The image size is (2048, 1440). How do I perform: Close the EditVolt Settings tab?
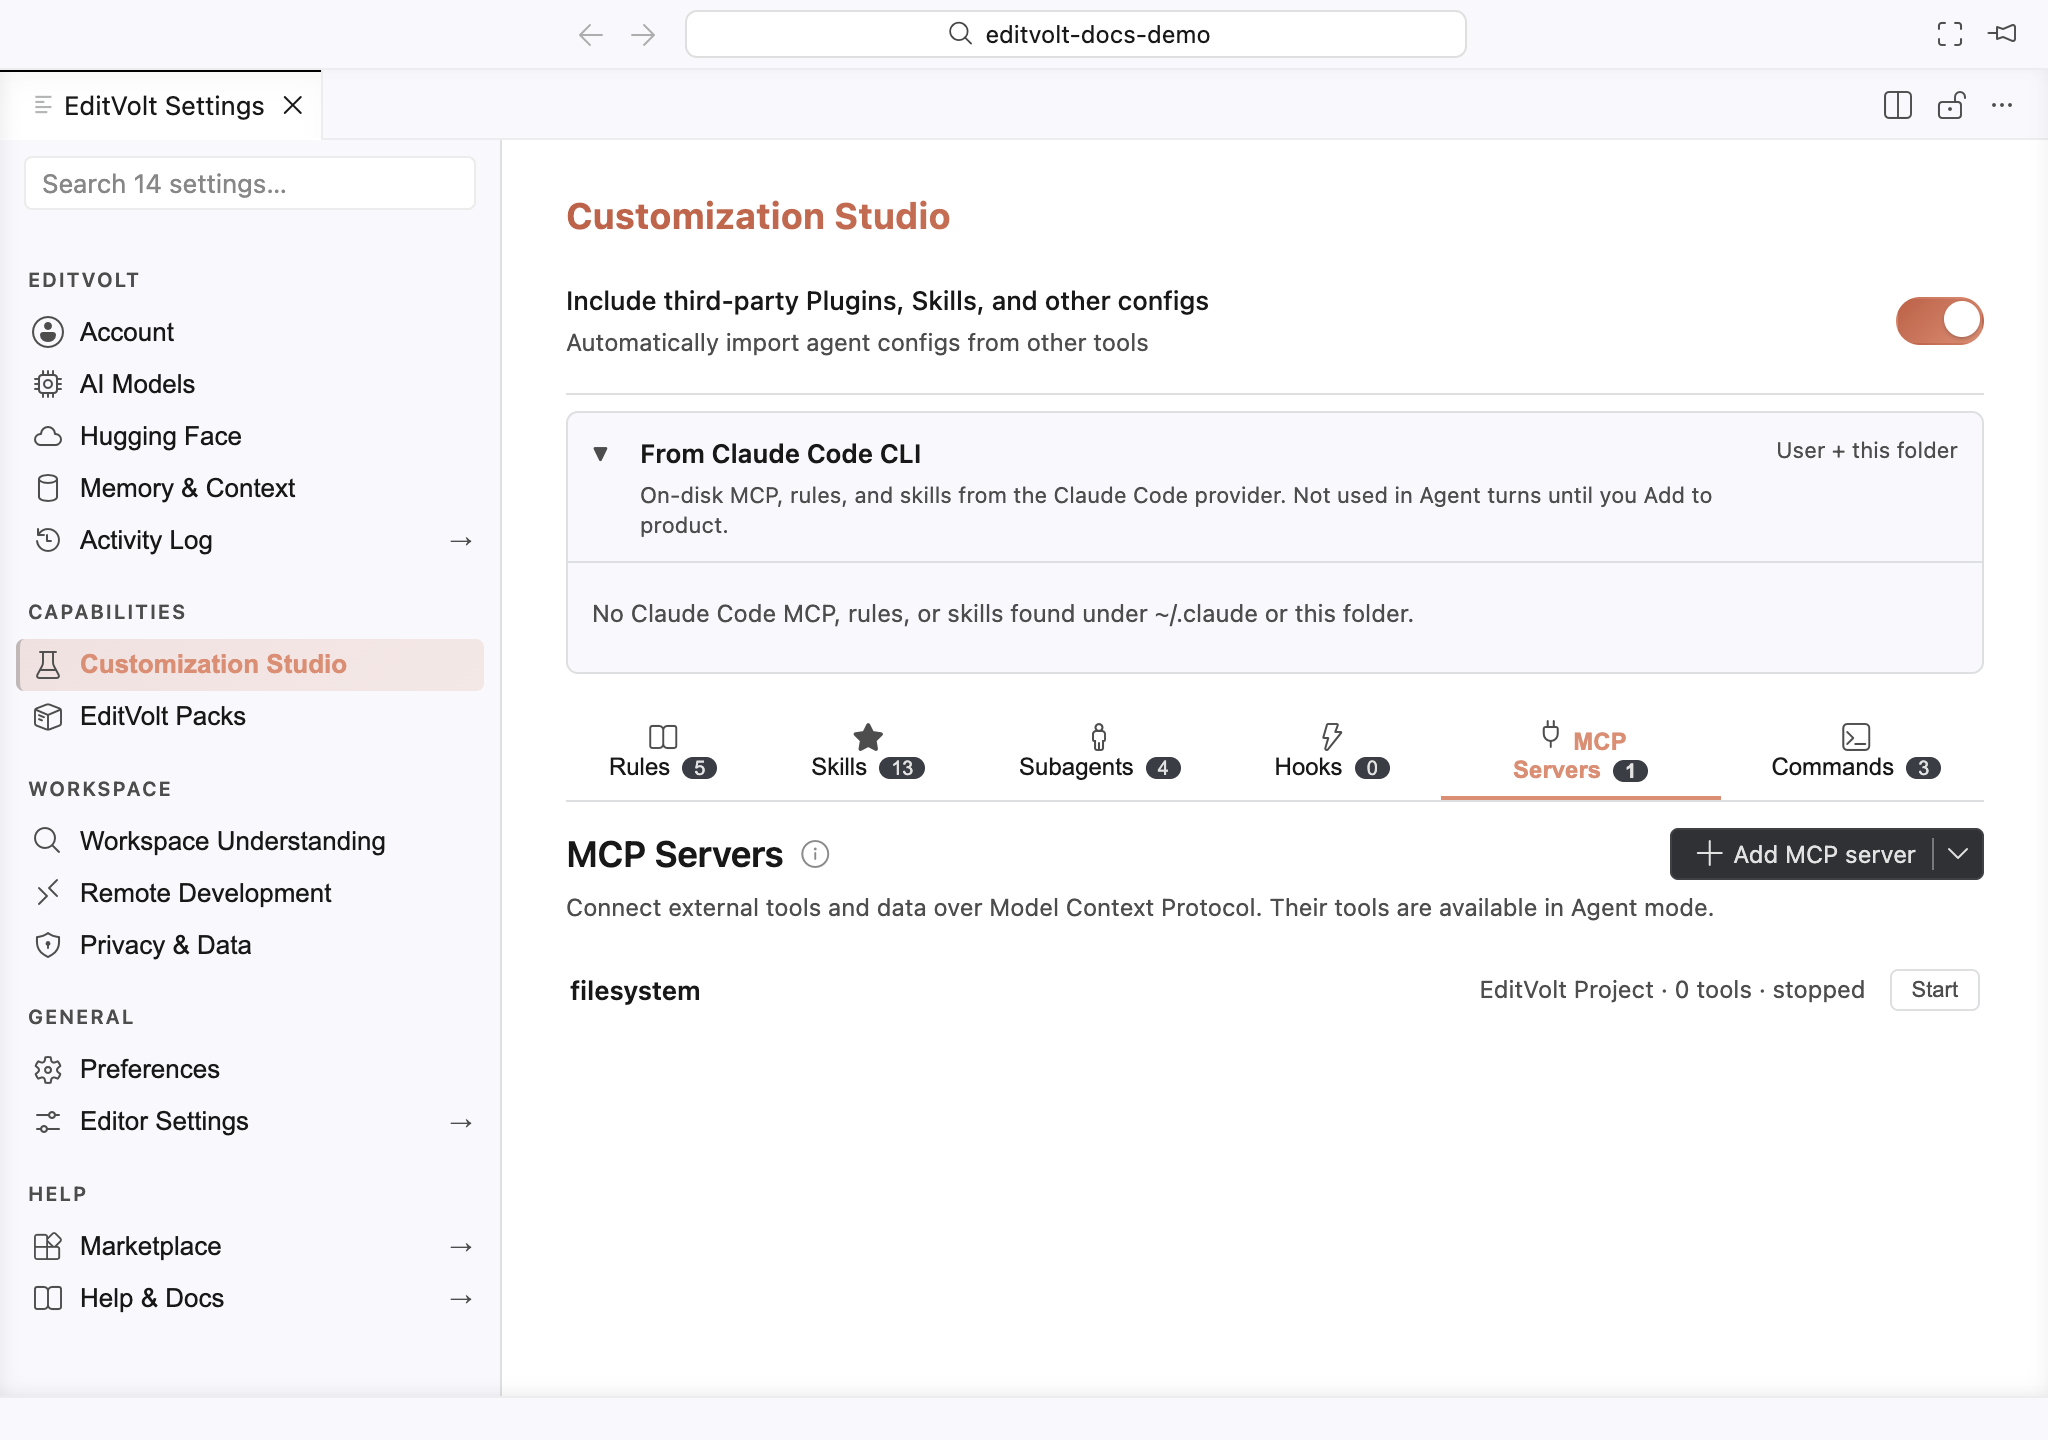pos(292,105)
